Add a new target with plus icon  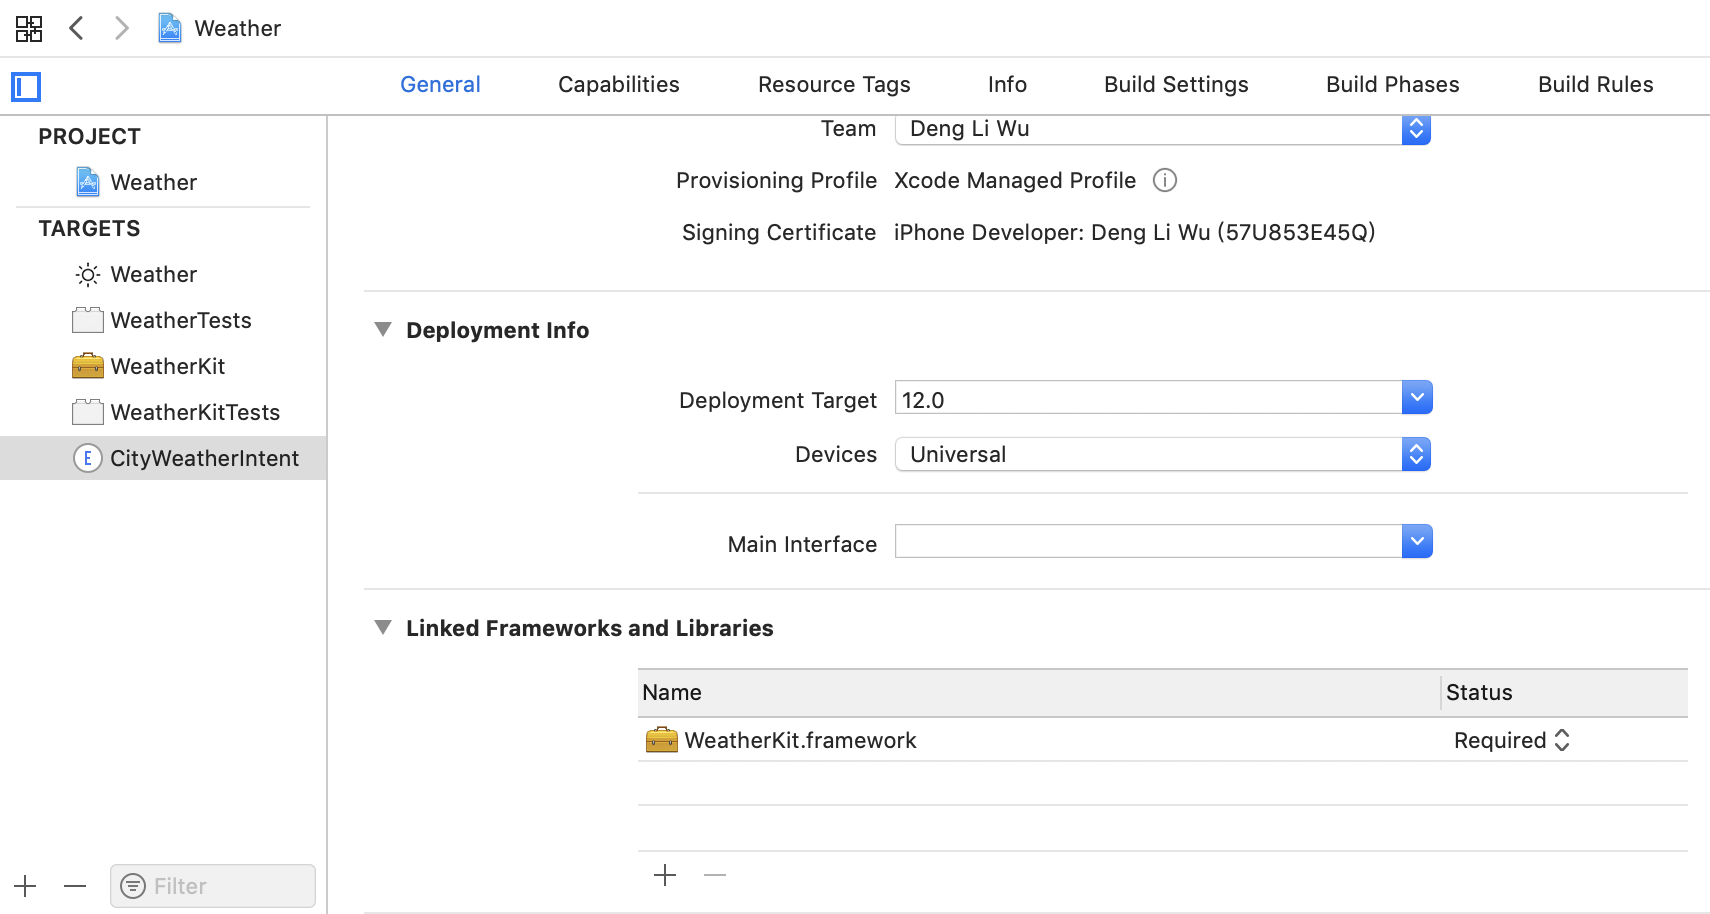pos(25,886)
